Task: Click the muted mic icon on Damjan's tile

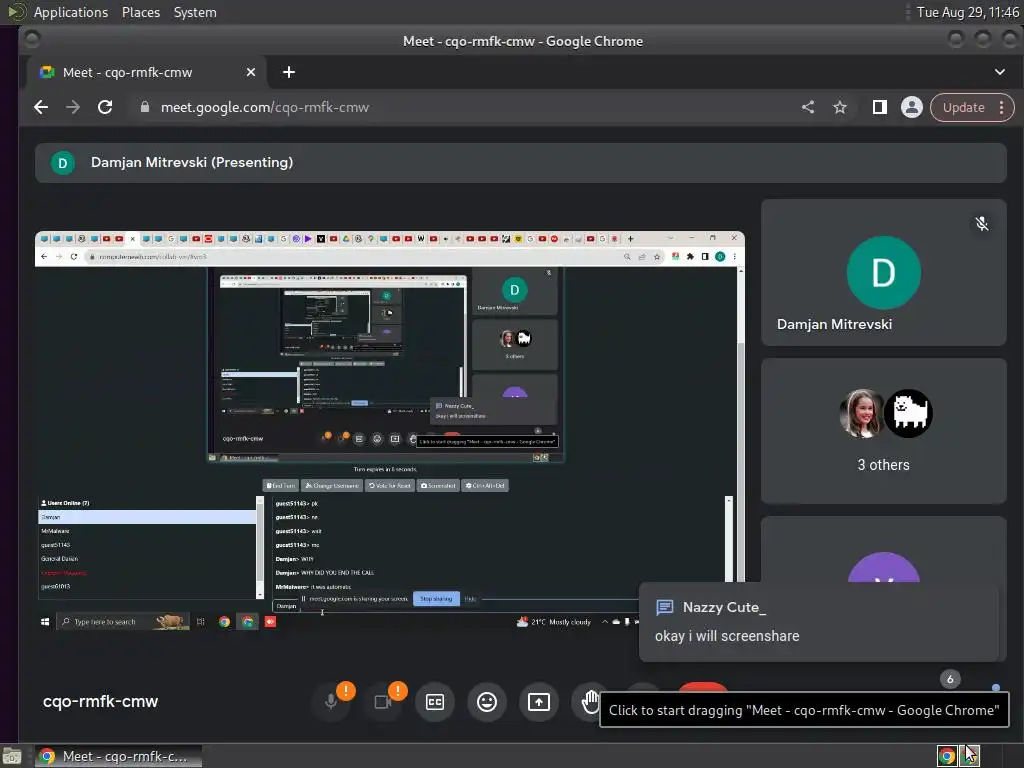Action: 982,224
